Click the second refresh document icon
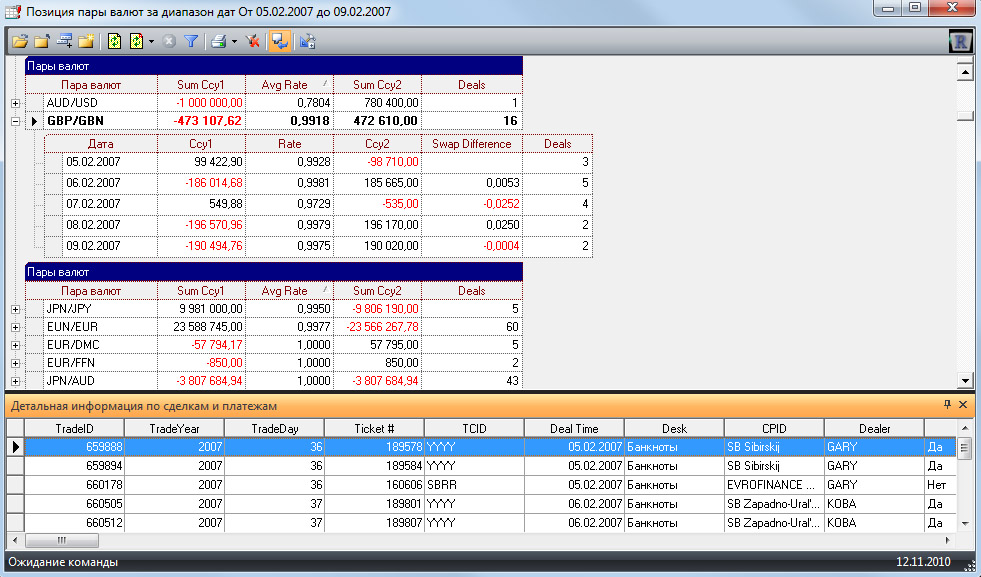 [136, 42]
